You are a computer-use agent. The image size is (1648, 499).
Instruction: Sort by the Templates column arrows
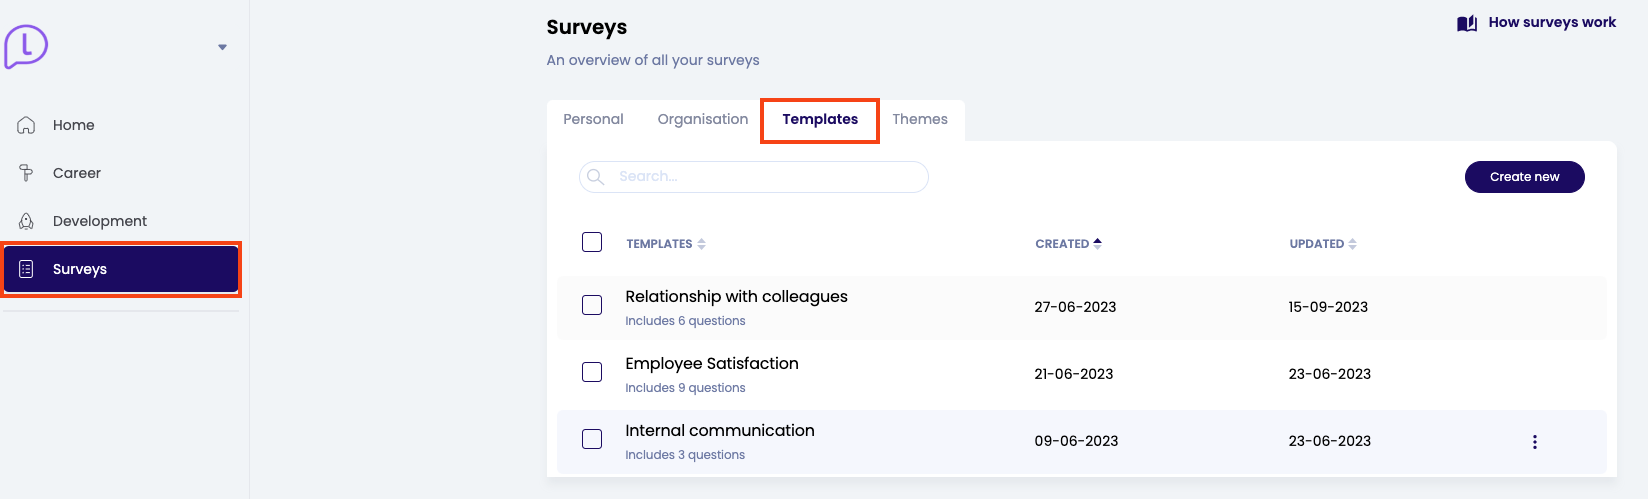(702, 244)
